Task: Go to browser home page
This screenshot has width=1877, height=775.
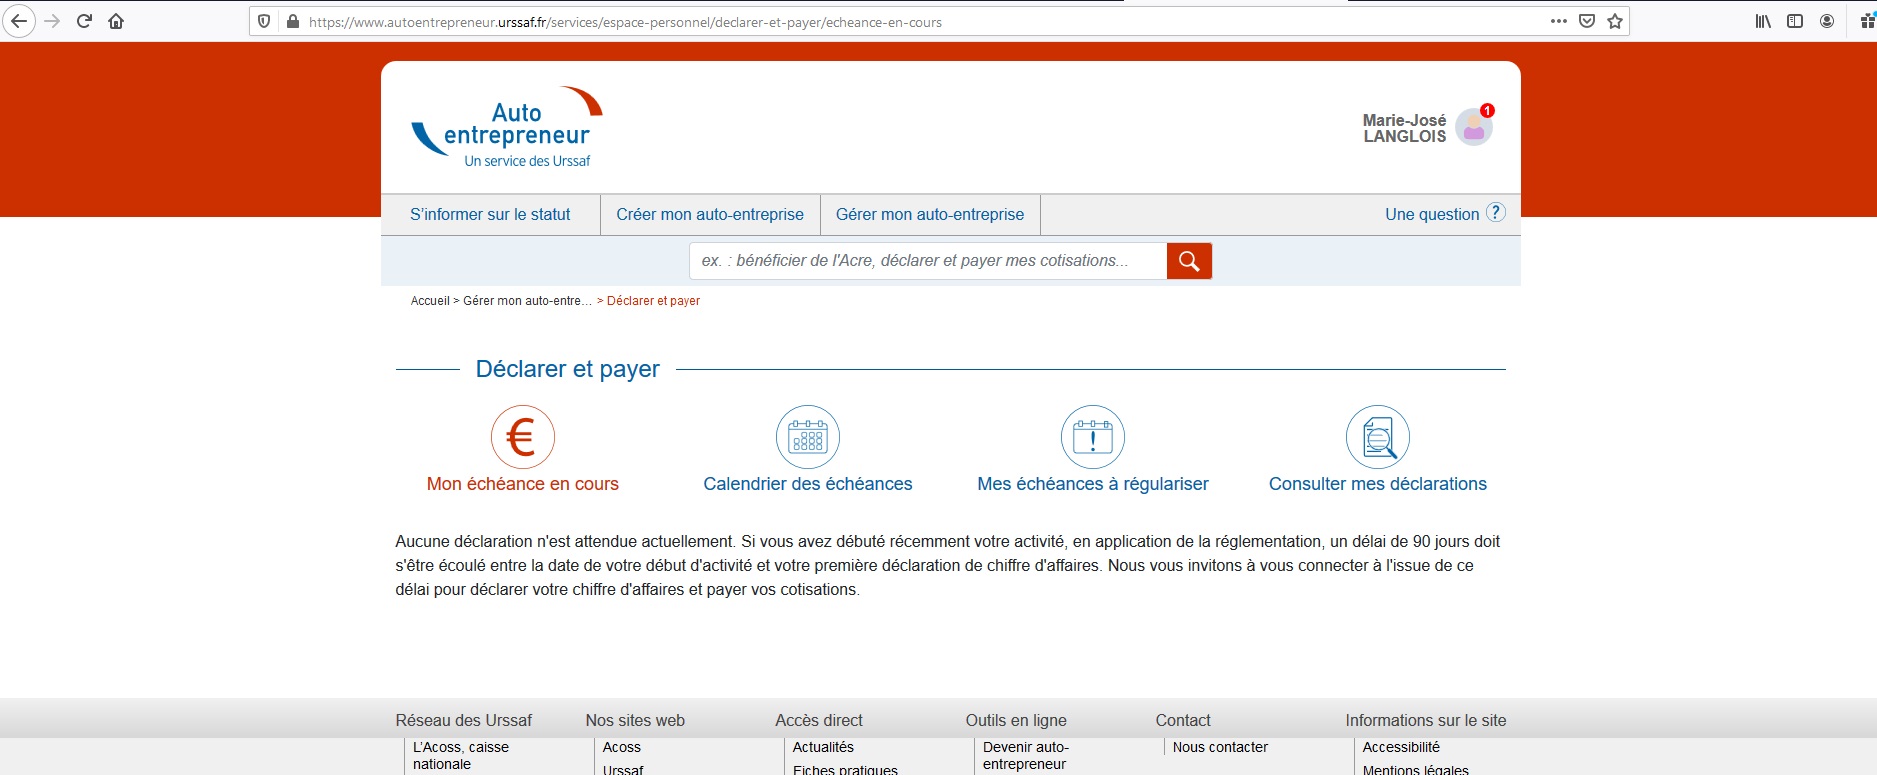Action: [x=116, y=21]
